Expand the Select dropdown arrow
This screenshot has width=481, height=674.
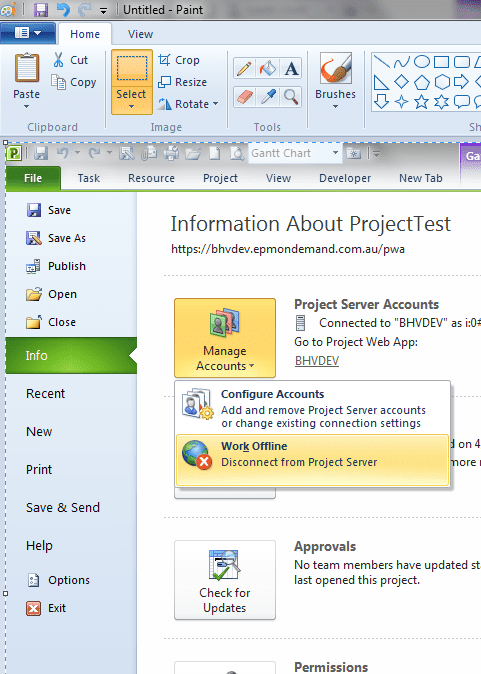[132, 106]
